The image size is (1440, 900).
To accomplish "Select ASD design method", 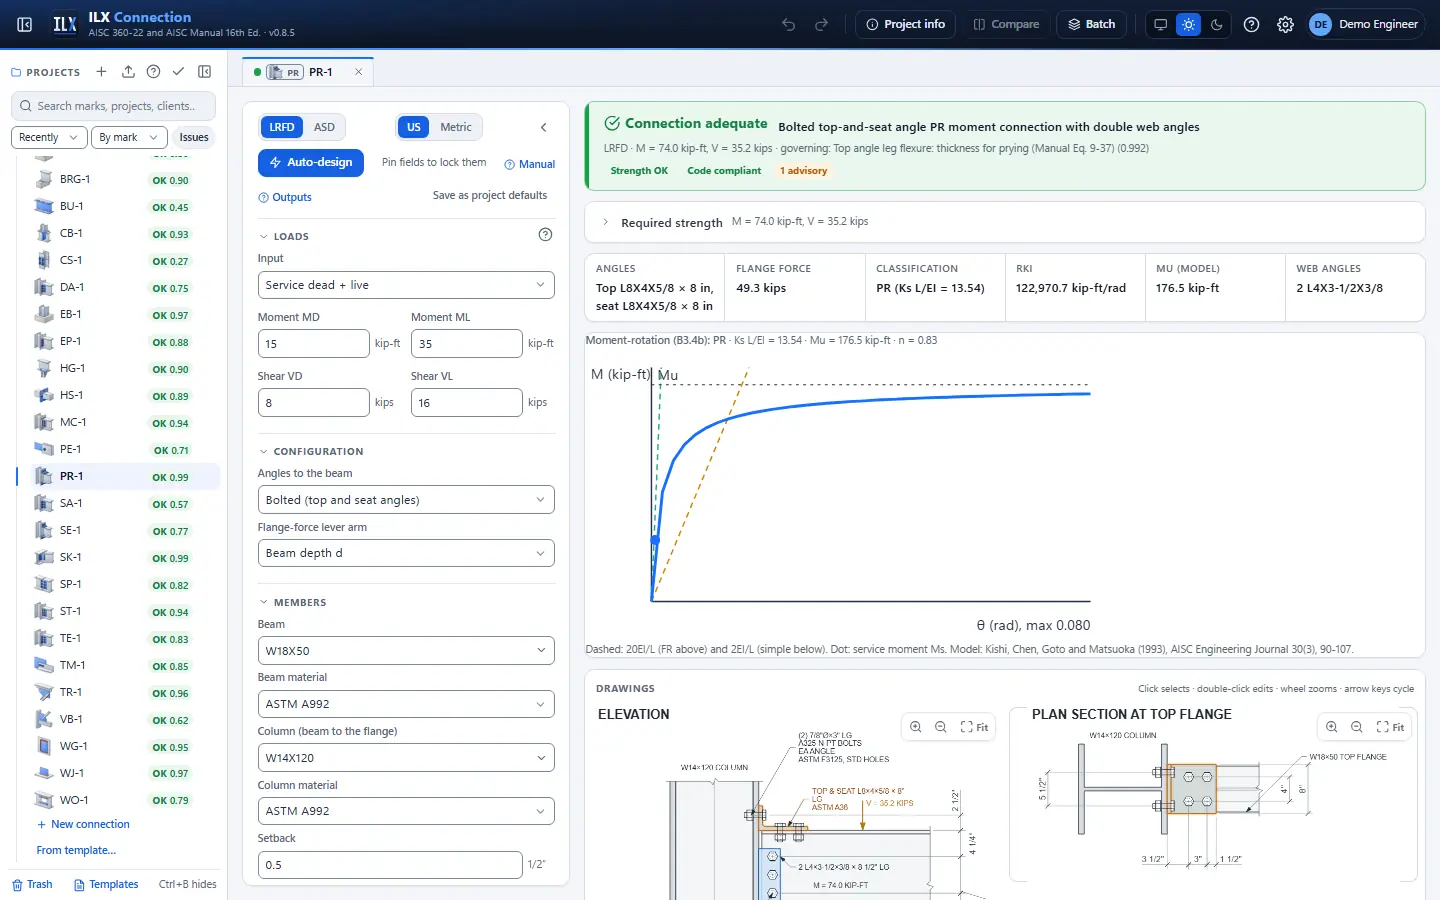I will 324,127.
